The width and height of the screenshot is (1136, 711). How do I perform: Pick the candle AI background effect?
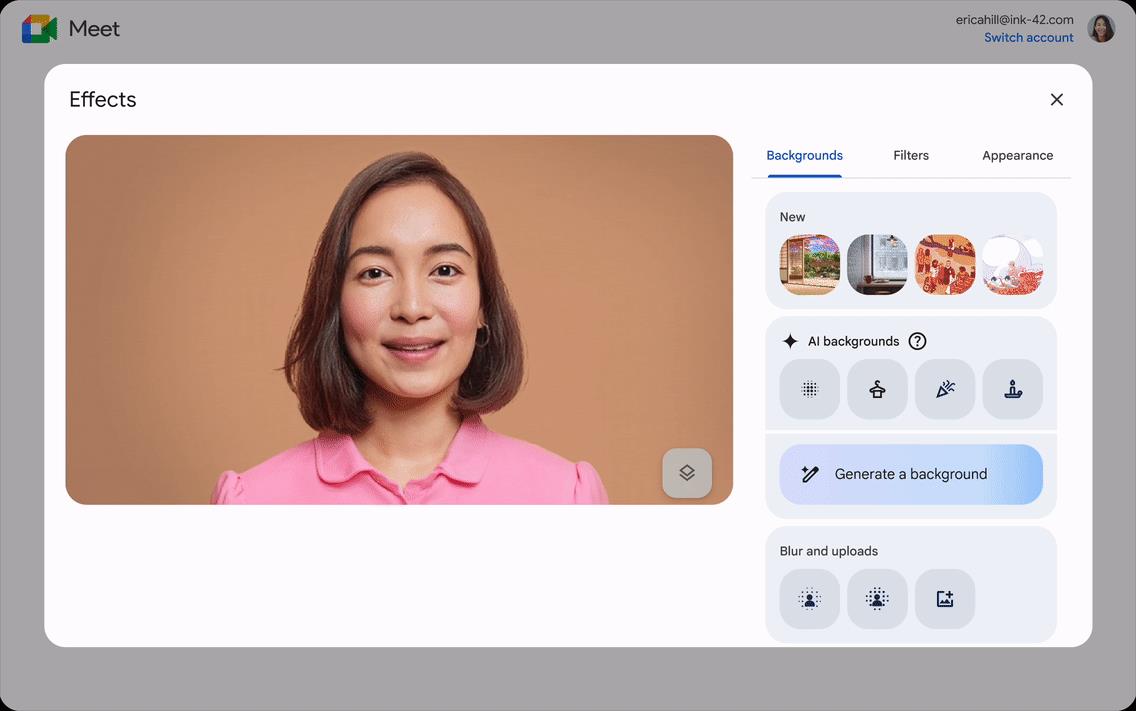coord(1013,390)
